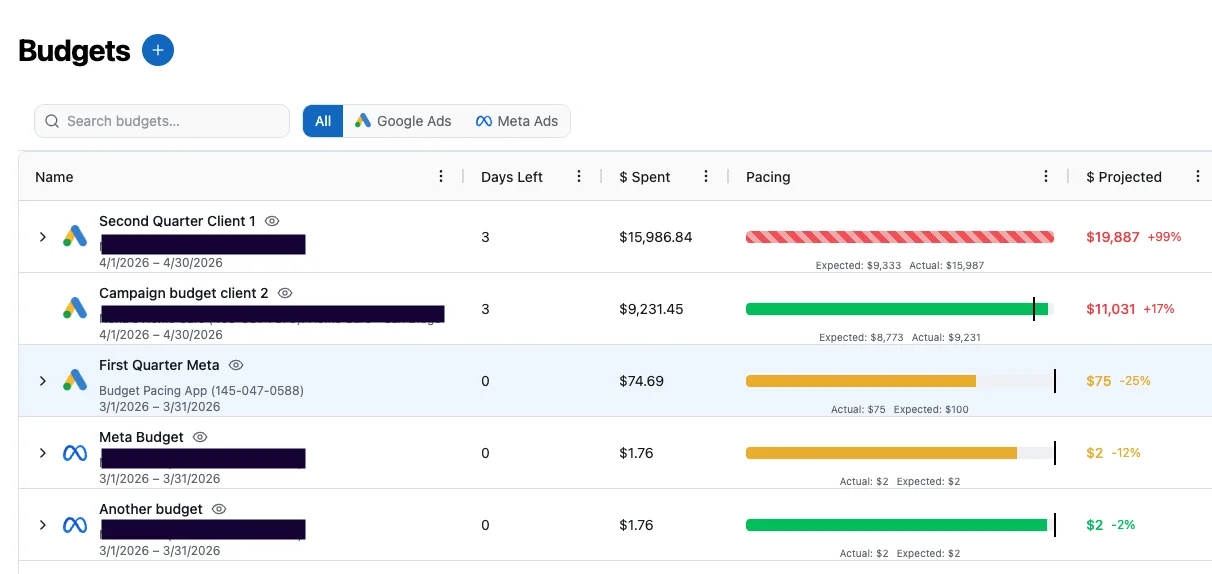Expand the Another budget row
1212x574 pixels.
pyautogui.click(x=42, y=525)
